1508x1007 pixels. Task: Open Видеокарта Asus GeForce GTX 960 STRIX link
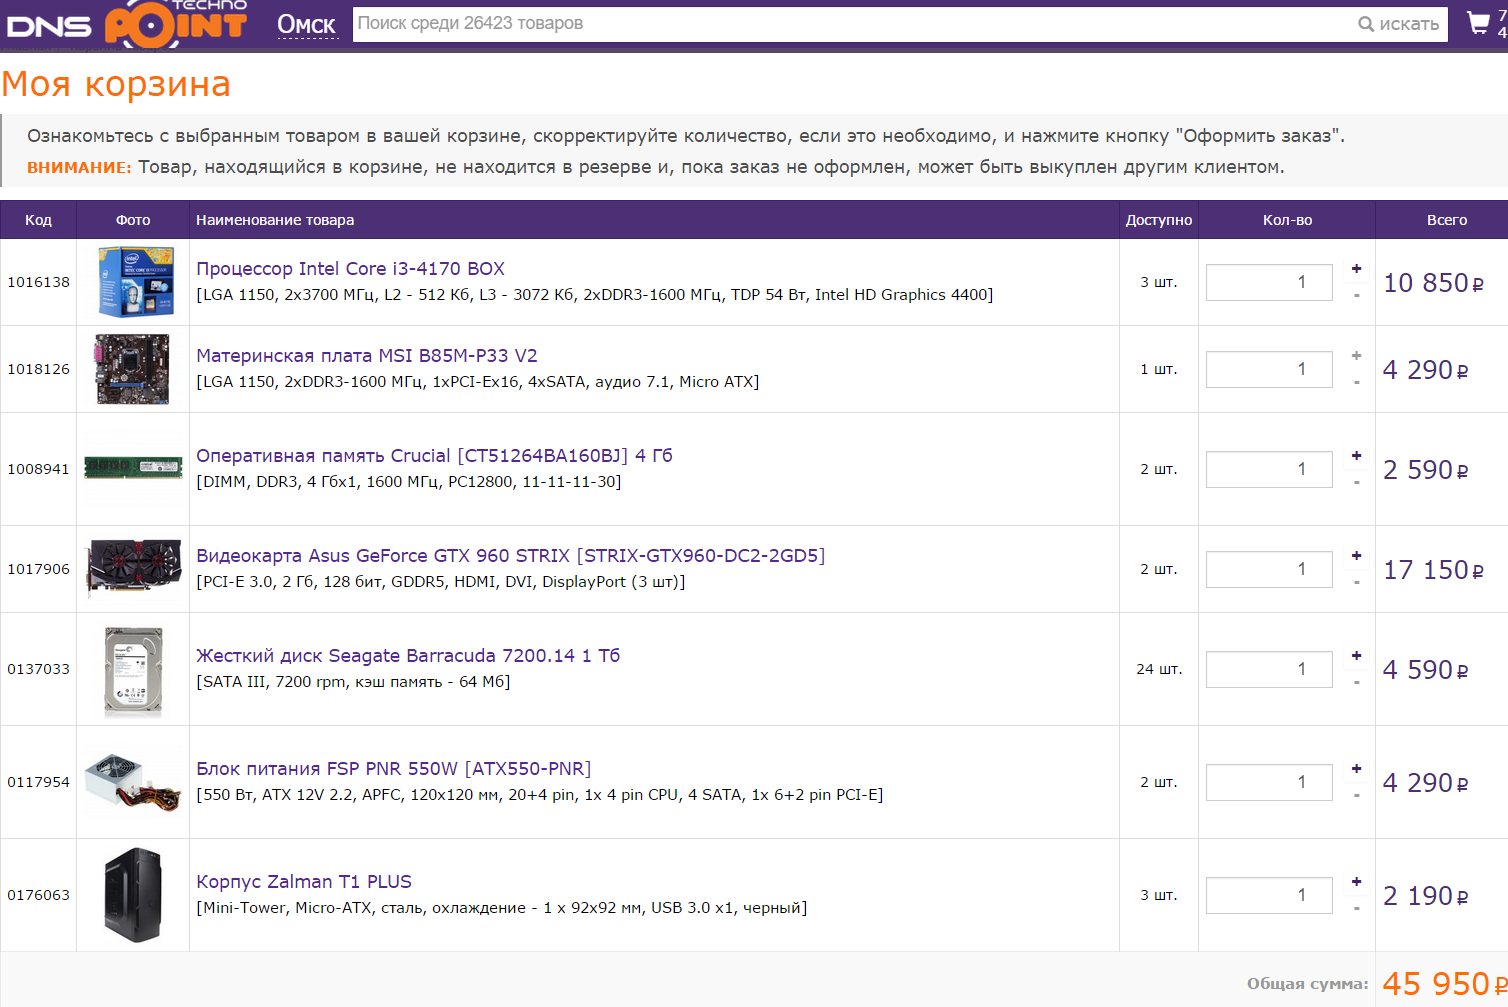coord(511,555)
